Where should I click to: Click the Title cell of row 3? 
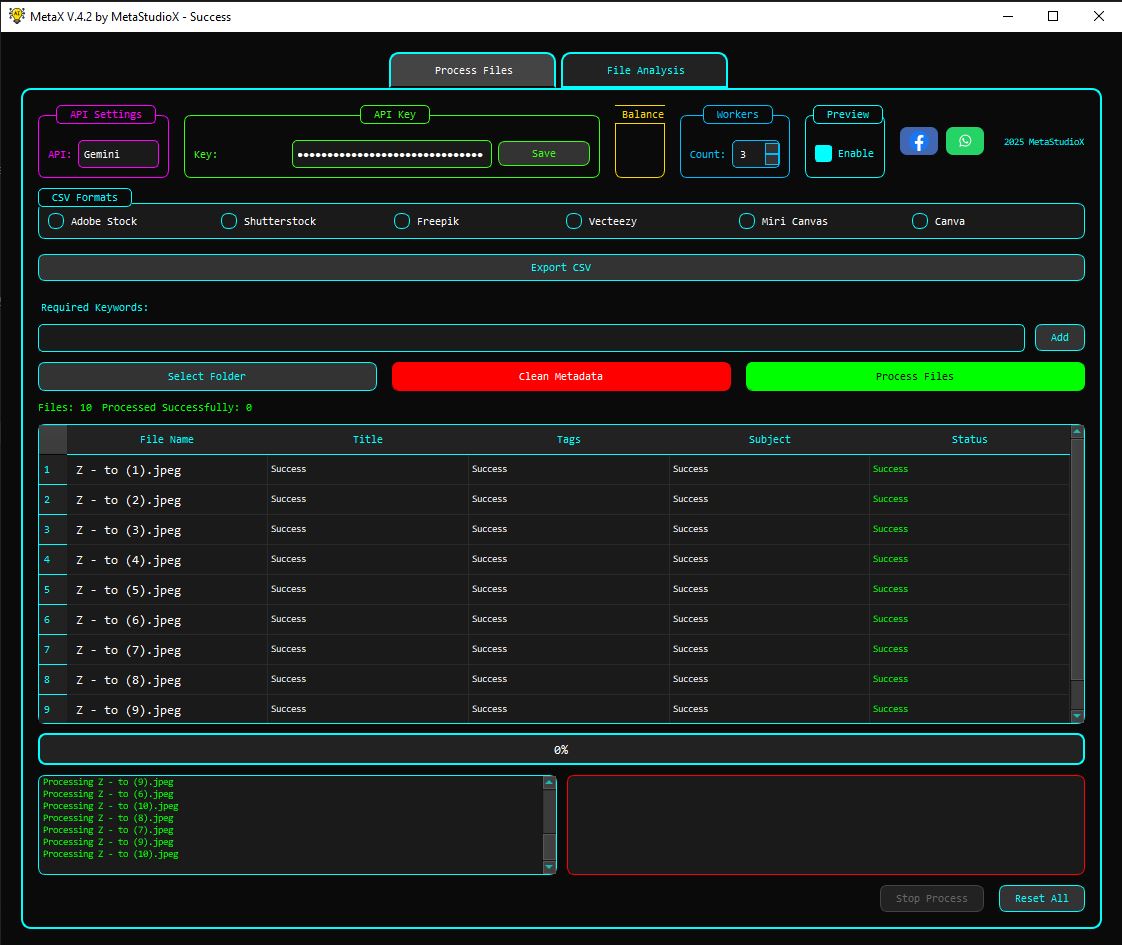[x=368, y=529]
